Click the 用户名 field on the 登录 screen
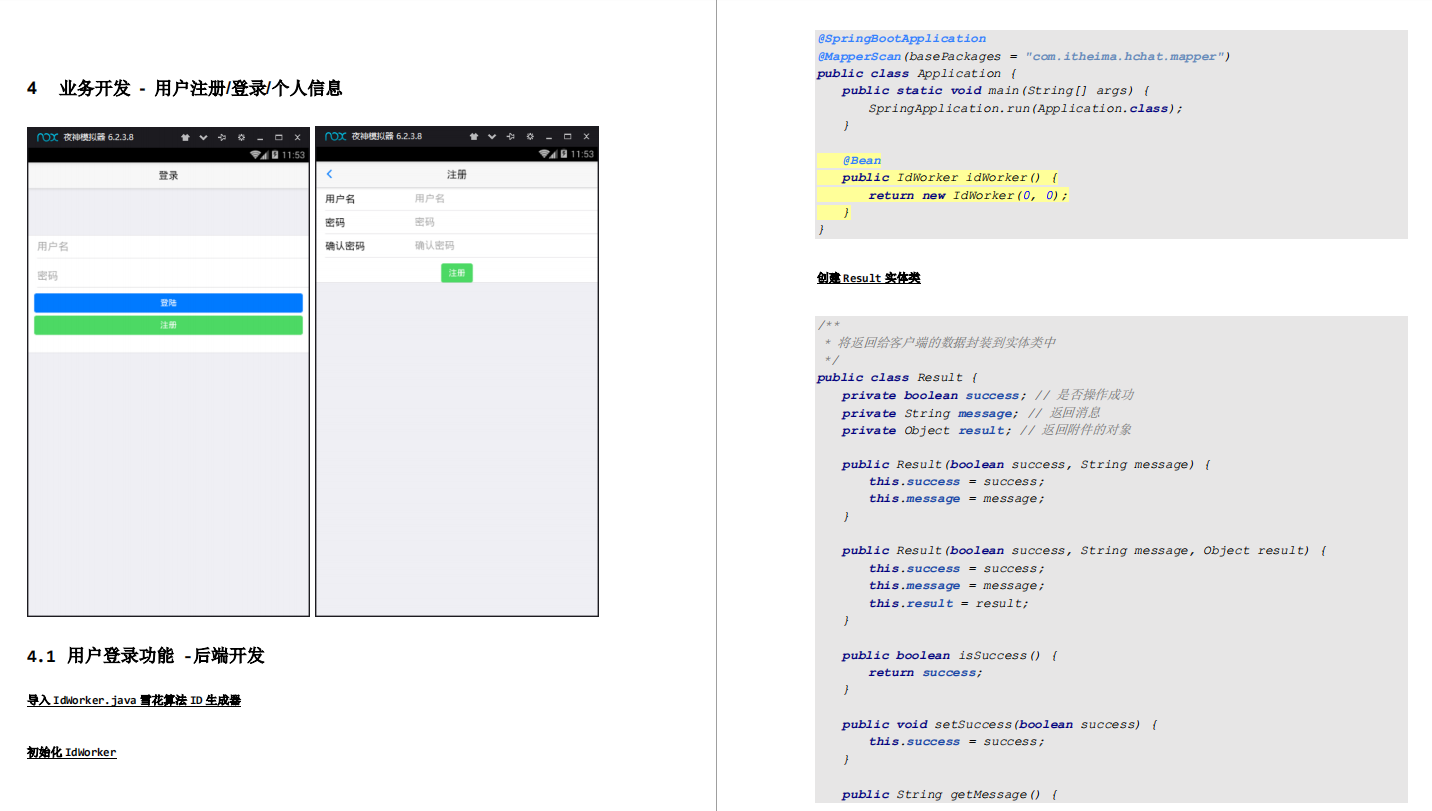The height and width of the screenshot is (811, 1432). (x=169, y=246)
